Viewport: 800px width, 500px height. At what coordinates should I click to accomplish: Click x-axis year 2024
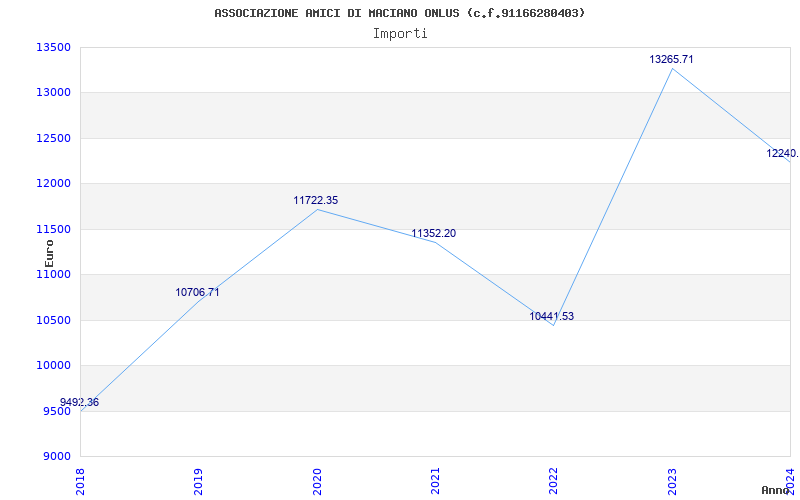point(790,481)
